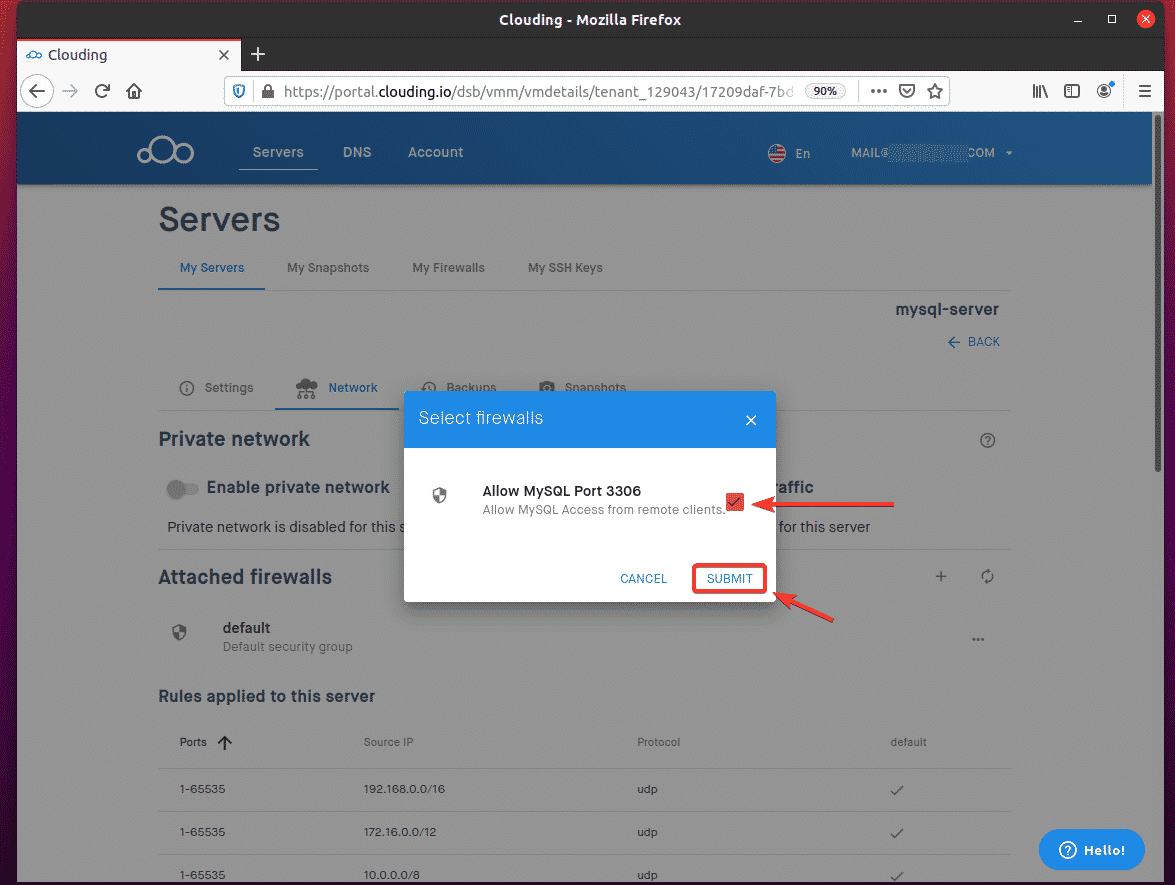This screenshot has width=1175, height=885.
Task: Expand the account email dropdown
Action: tap(1009, 153)
